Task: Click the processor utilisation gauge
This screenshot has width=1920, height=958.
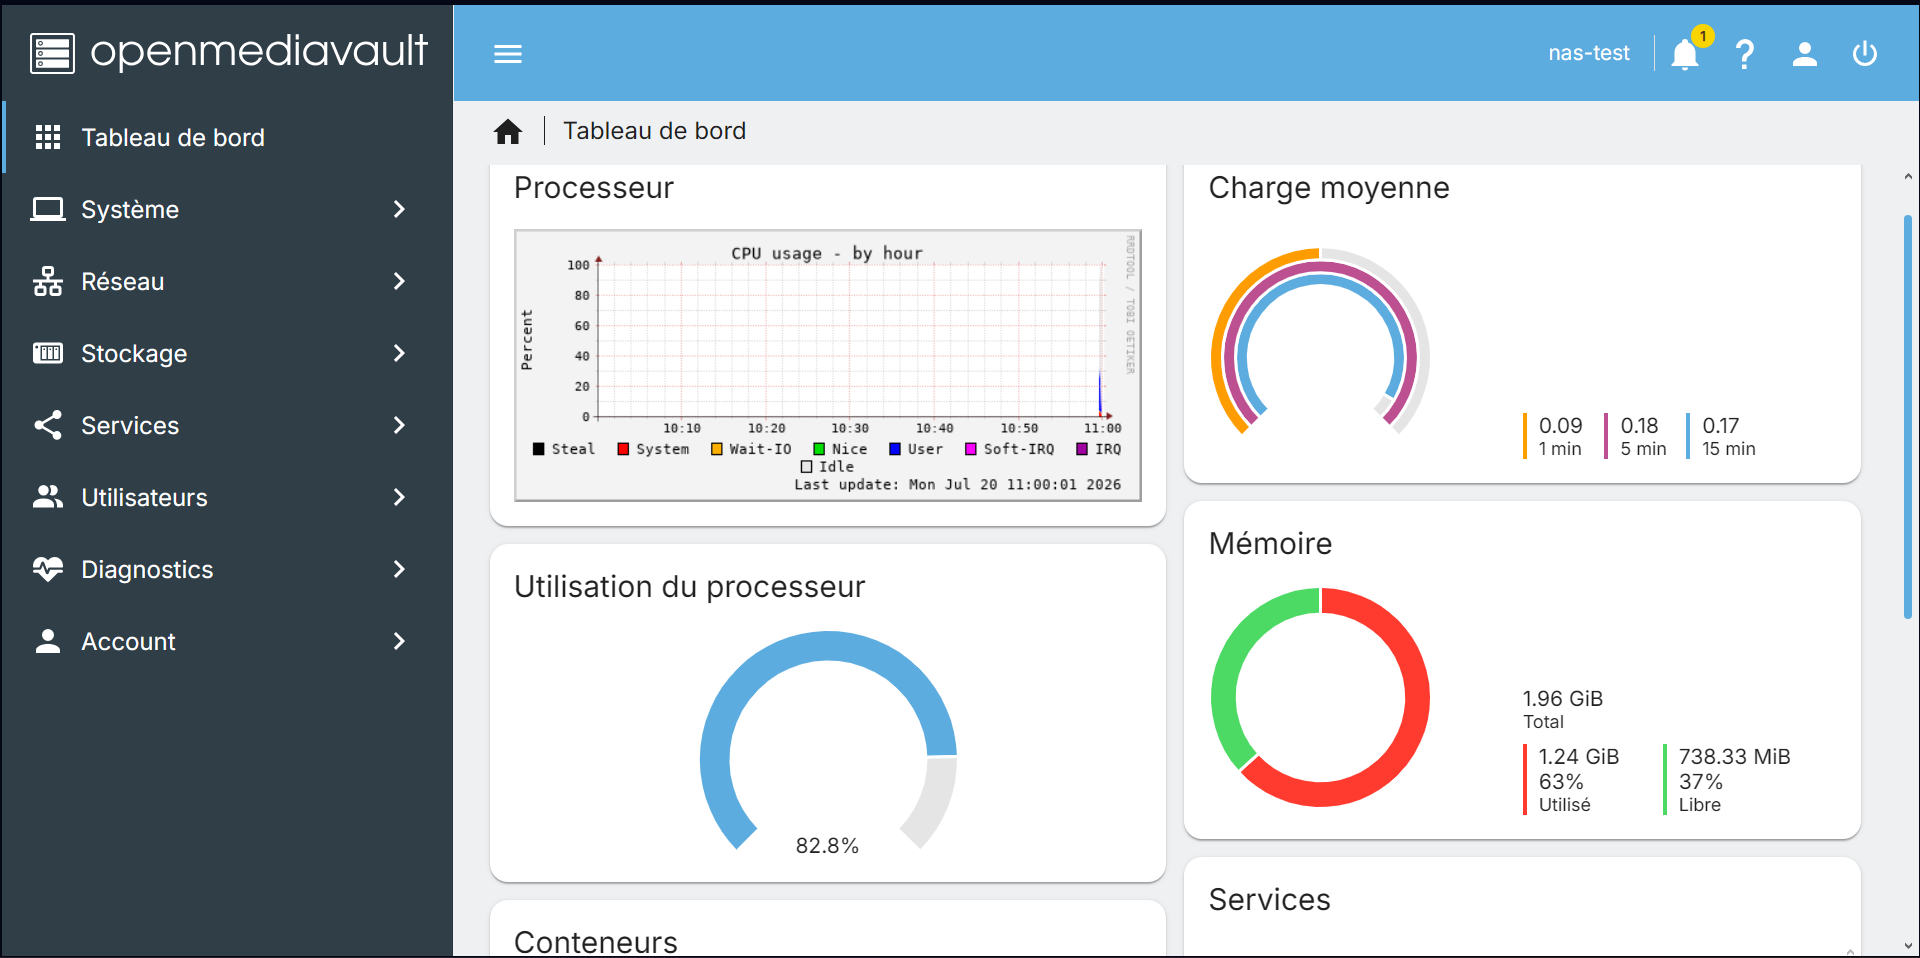Action: click(828, 740)
